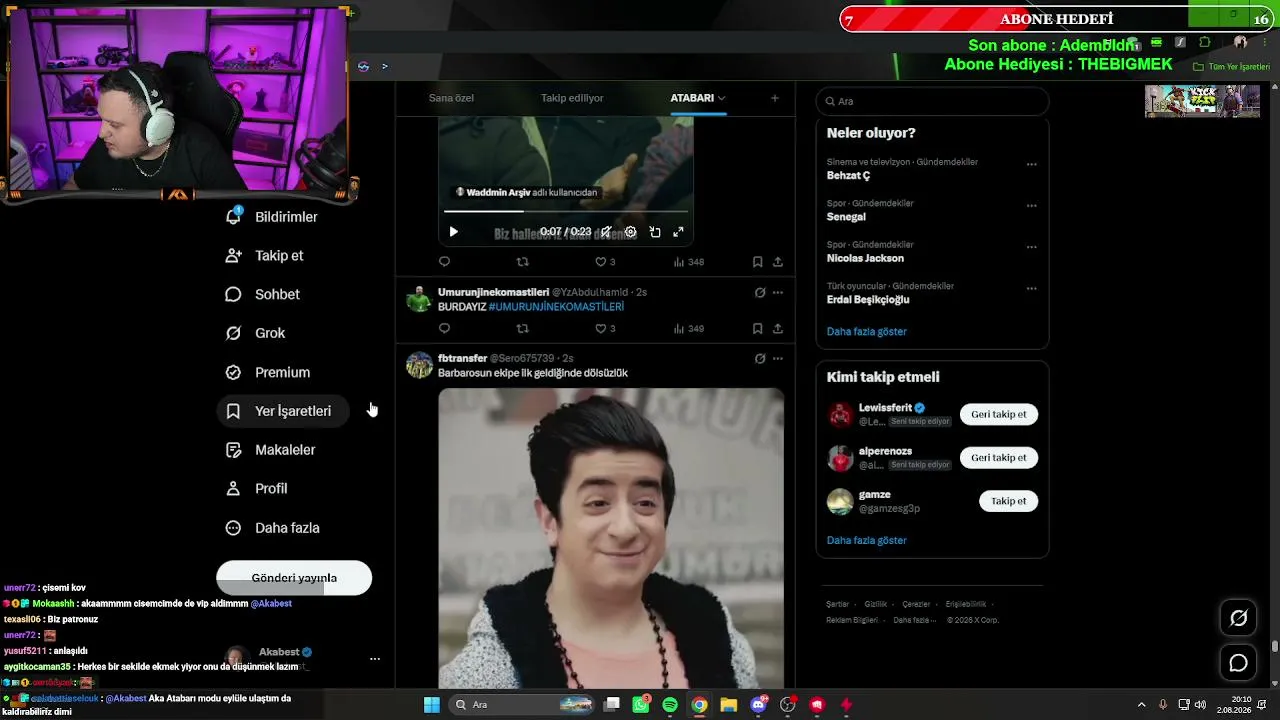
Task: Open more options for Senegal trend
Action: tap(1031, 206)
